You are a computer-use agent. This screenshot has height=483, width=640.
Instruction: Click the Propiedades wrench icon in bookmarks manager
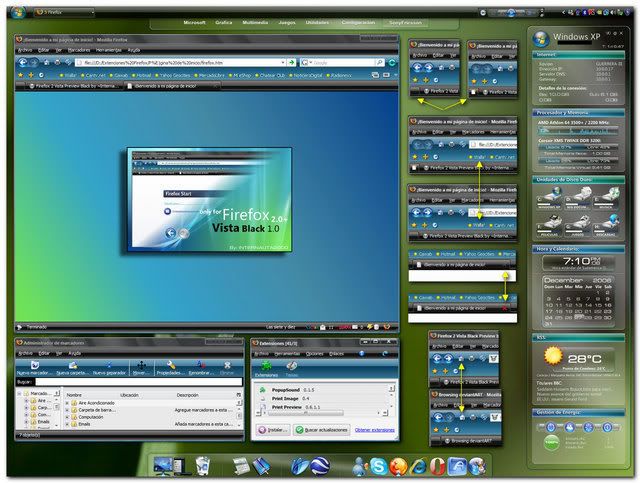pos(169,367)
